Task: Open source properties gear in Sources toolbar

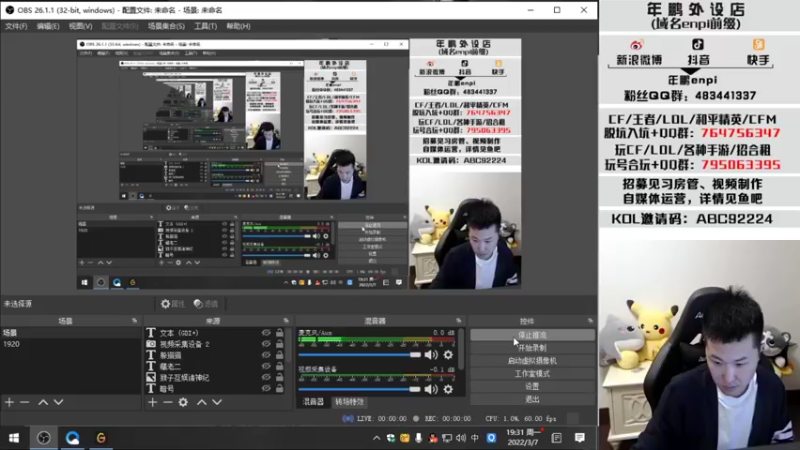Action: tap(183, 403)
